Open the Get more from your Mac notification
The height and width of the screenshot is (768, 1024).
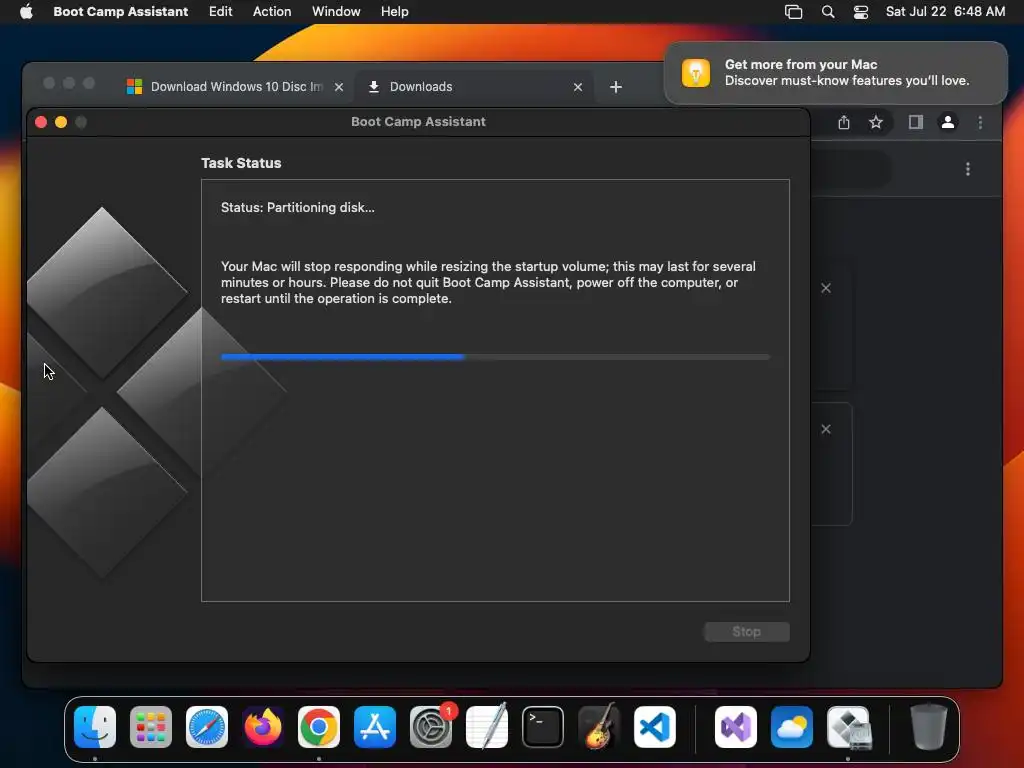[835, 72]
